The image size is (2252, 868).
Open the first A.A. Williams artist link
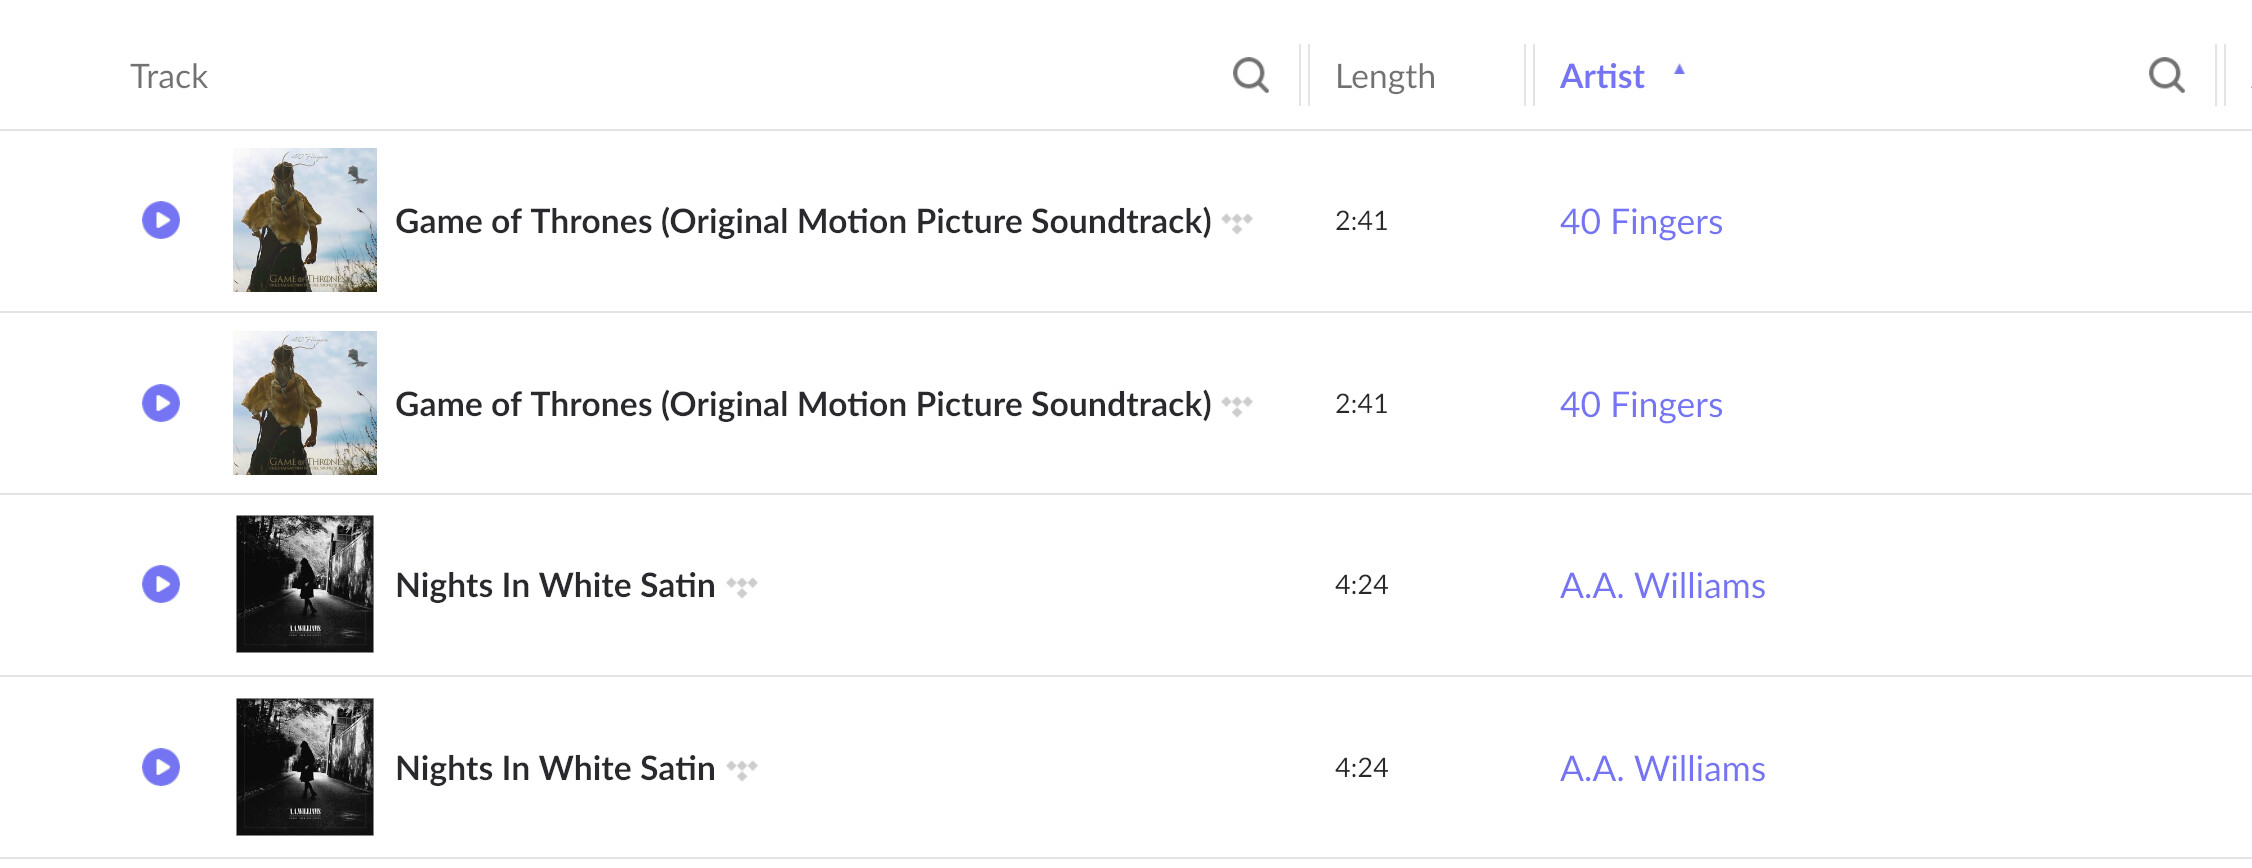click(1662, 586)
